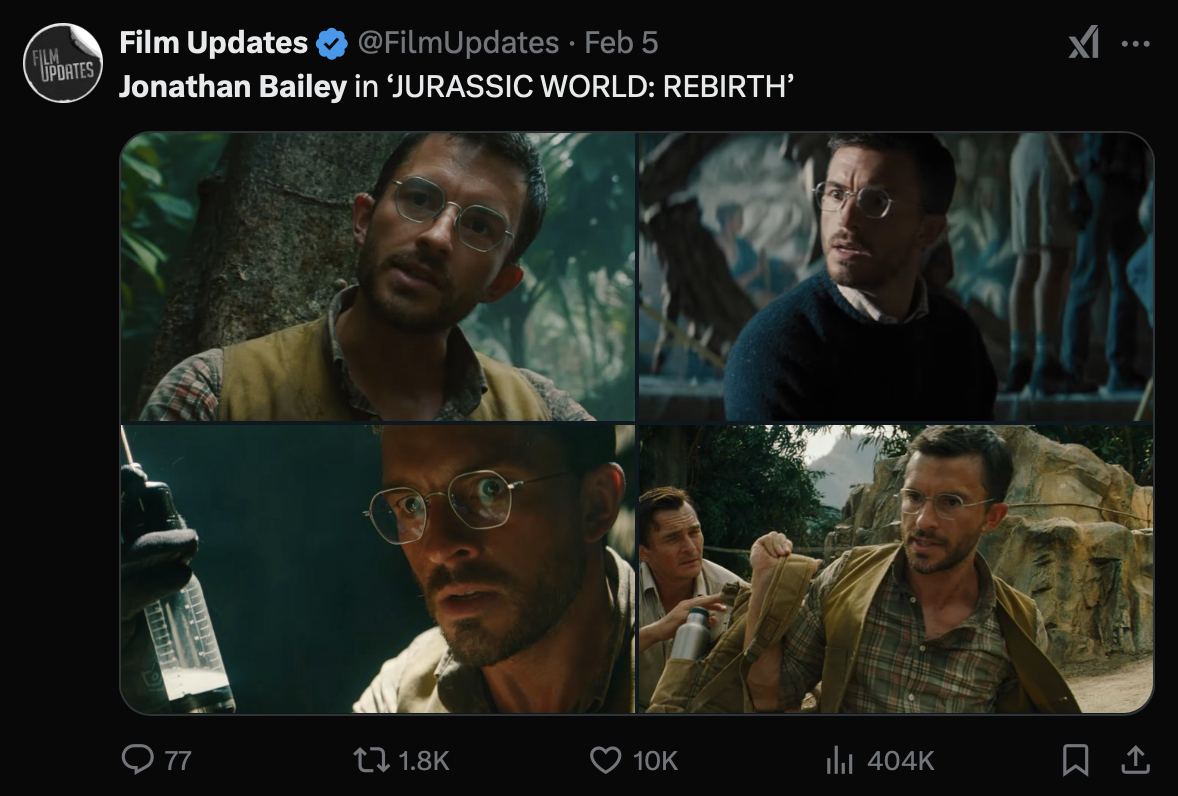Open Grok explain-this-post icon
This screenshot has width=1178, height=796.
click(x=1083, y=43)
